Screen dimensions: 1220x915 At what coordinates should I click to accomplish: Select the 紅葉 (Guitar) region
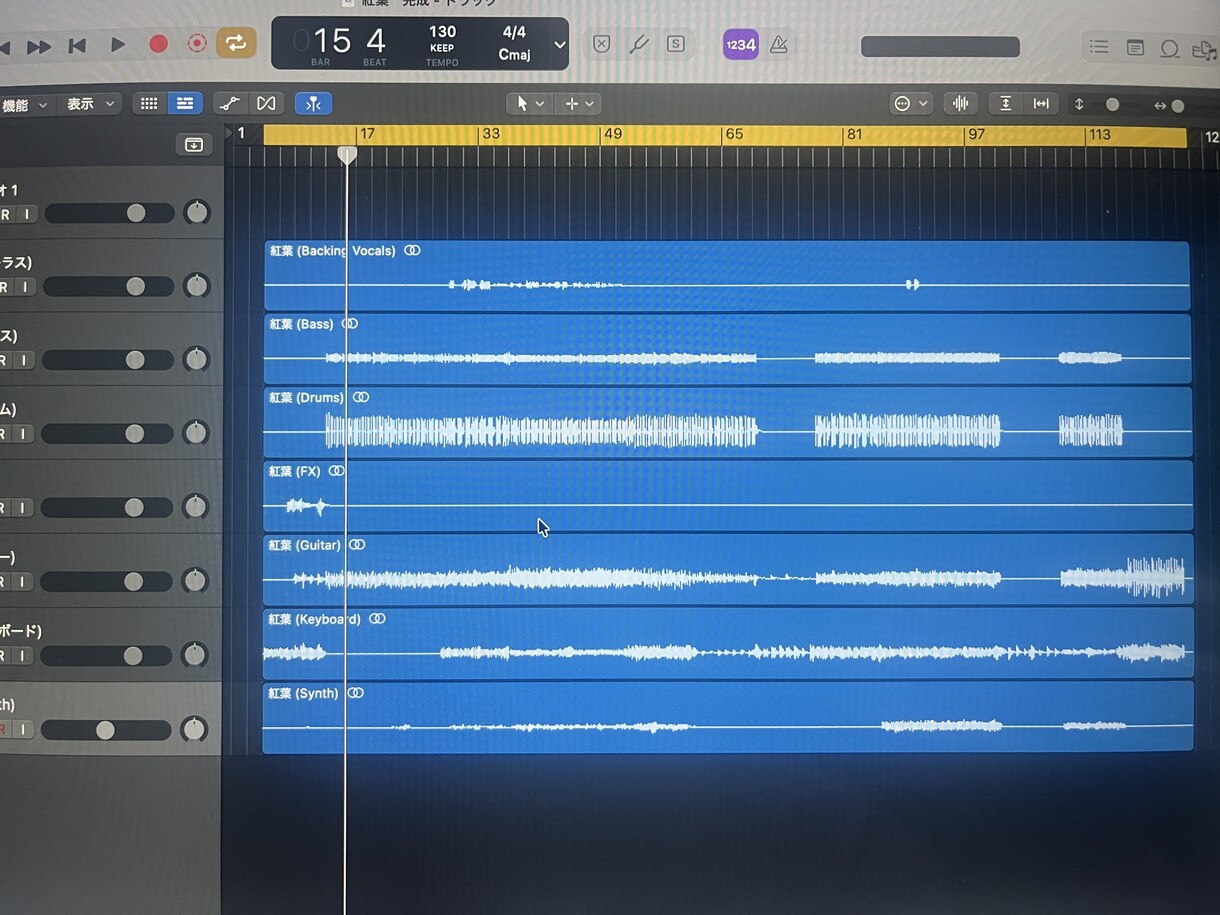[x=727, y=569]
